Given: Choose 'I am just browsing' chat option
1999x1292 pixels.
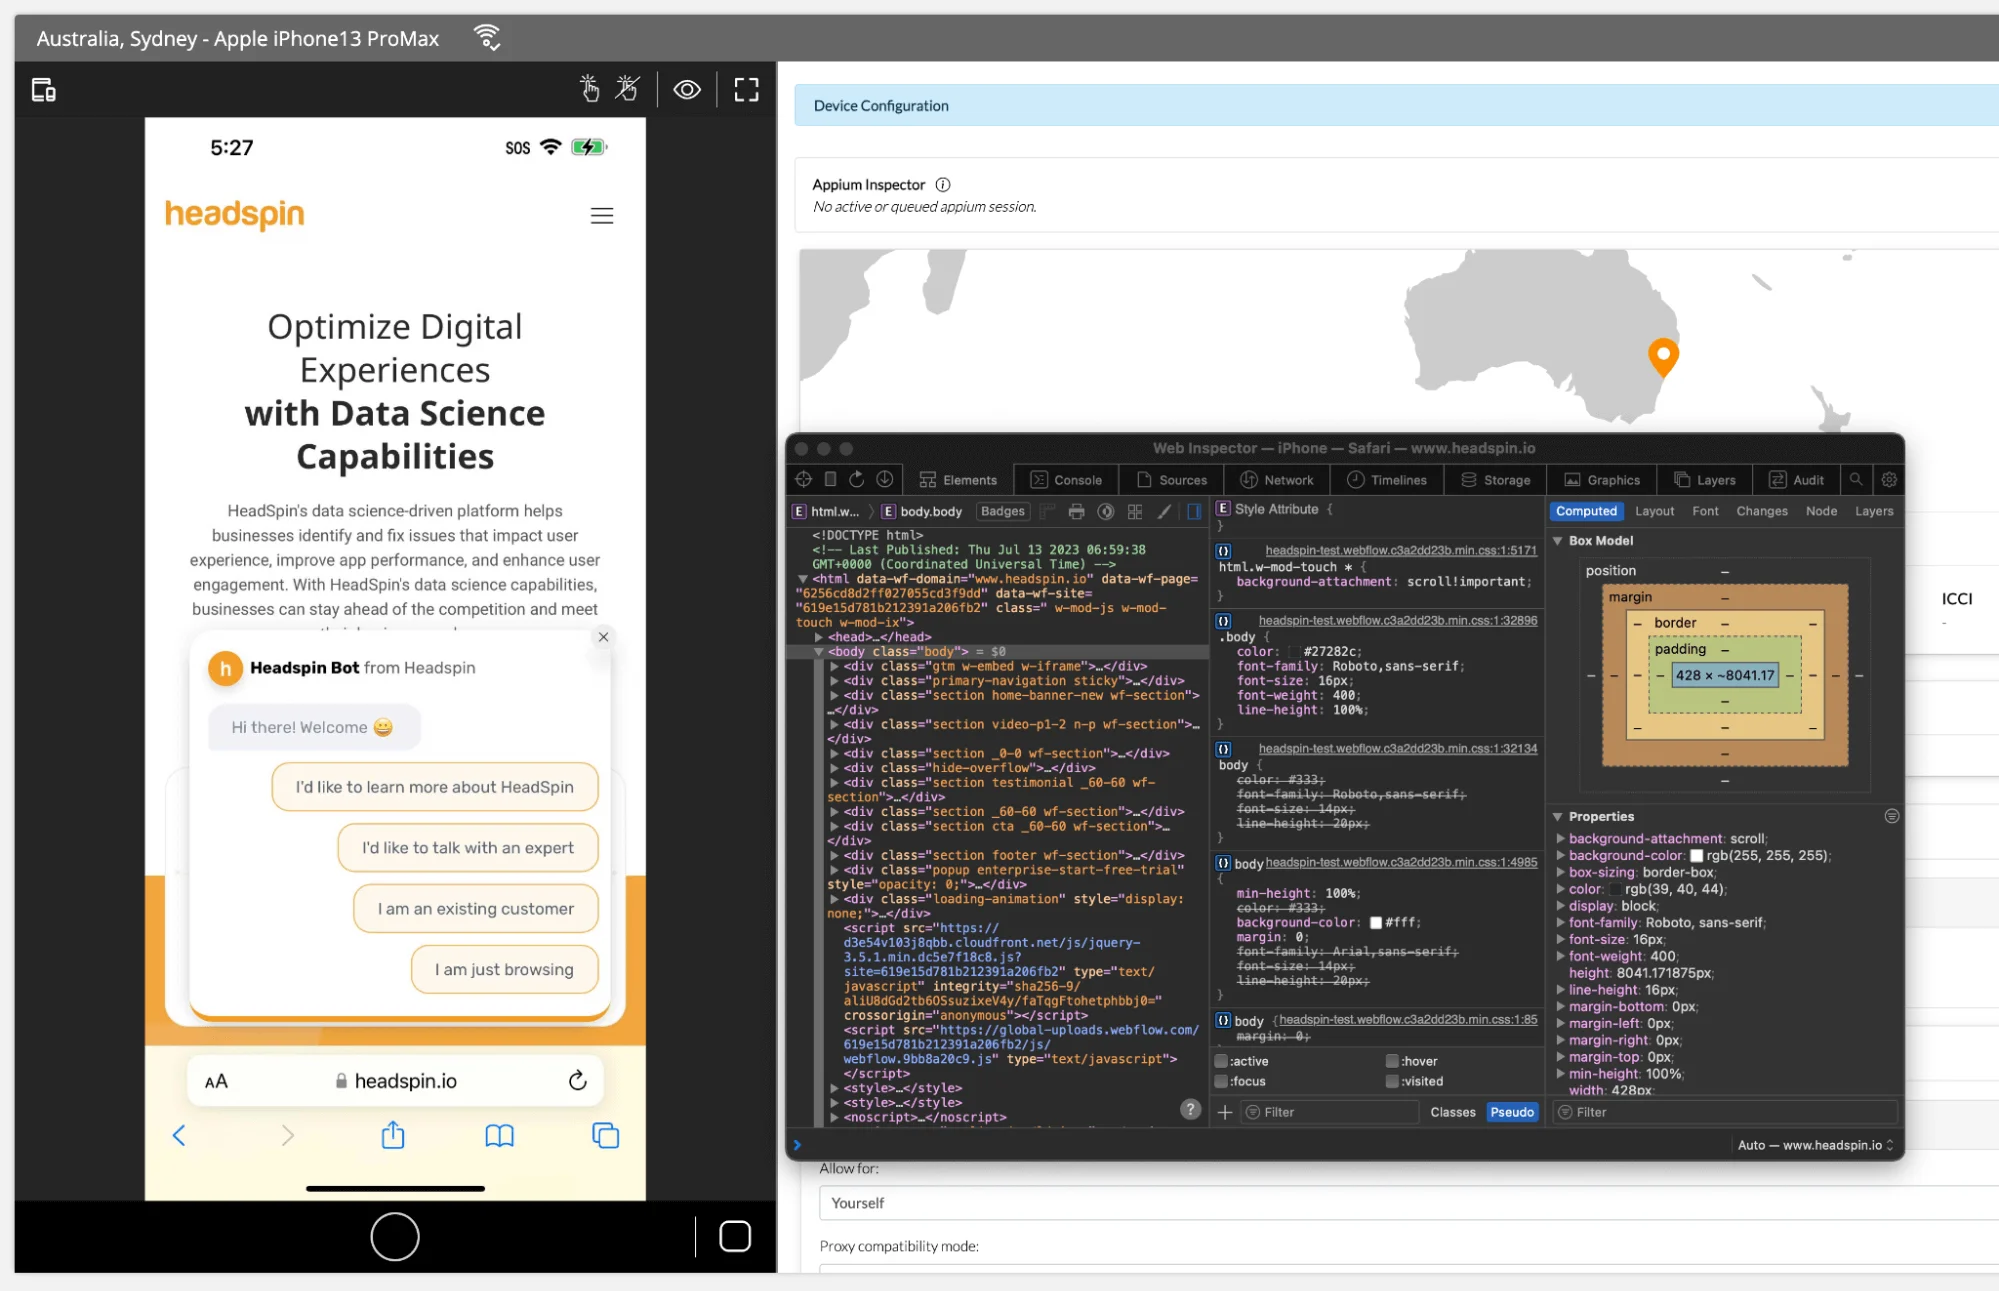Looking at the screenshot, I should point(504,970).
